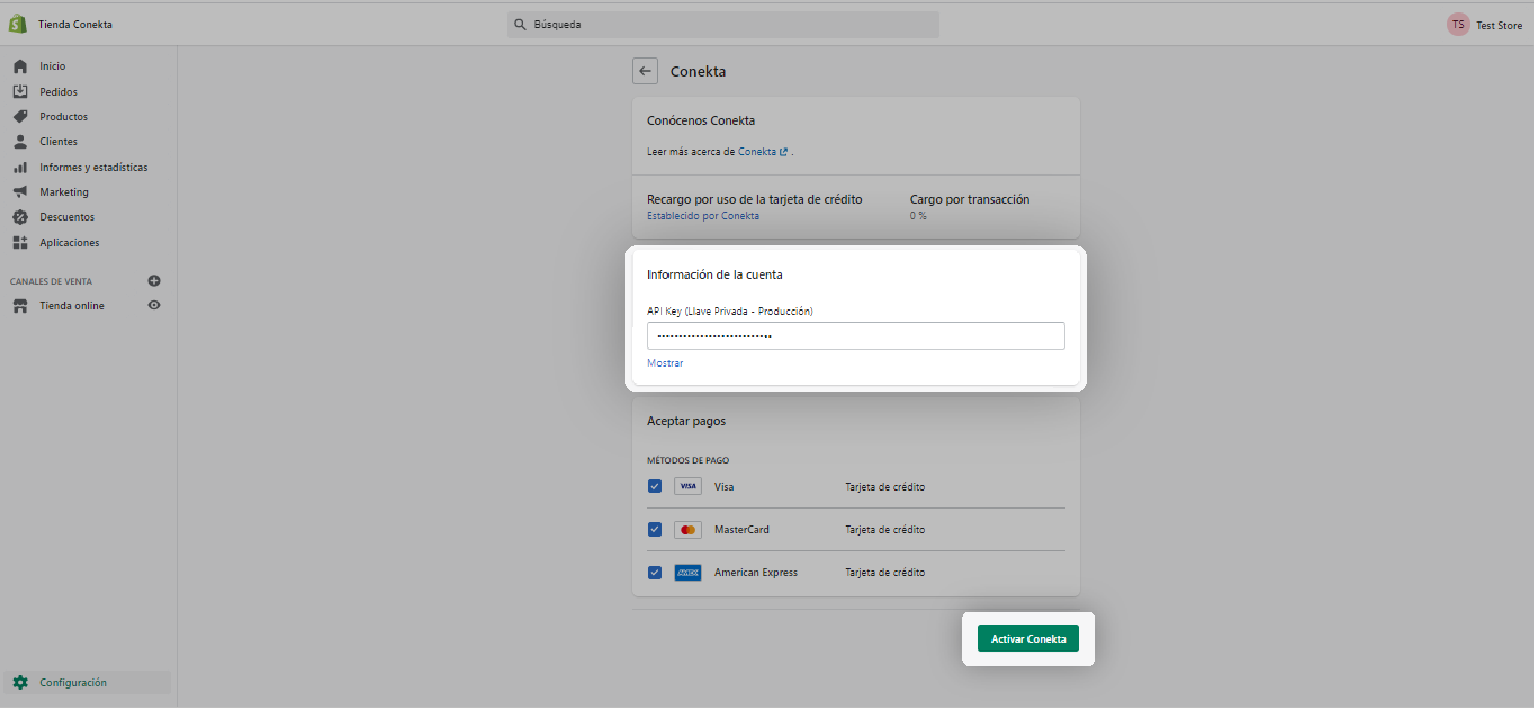Click the Shopify bag logo
This screenshot has height=708, width=1534.
tap(18, 24)
